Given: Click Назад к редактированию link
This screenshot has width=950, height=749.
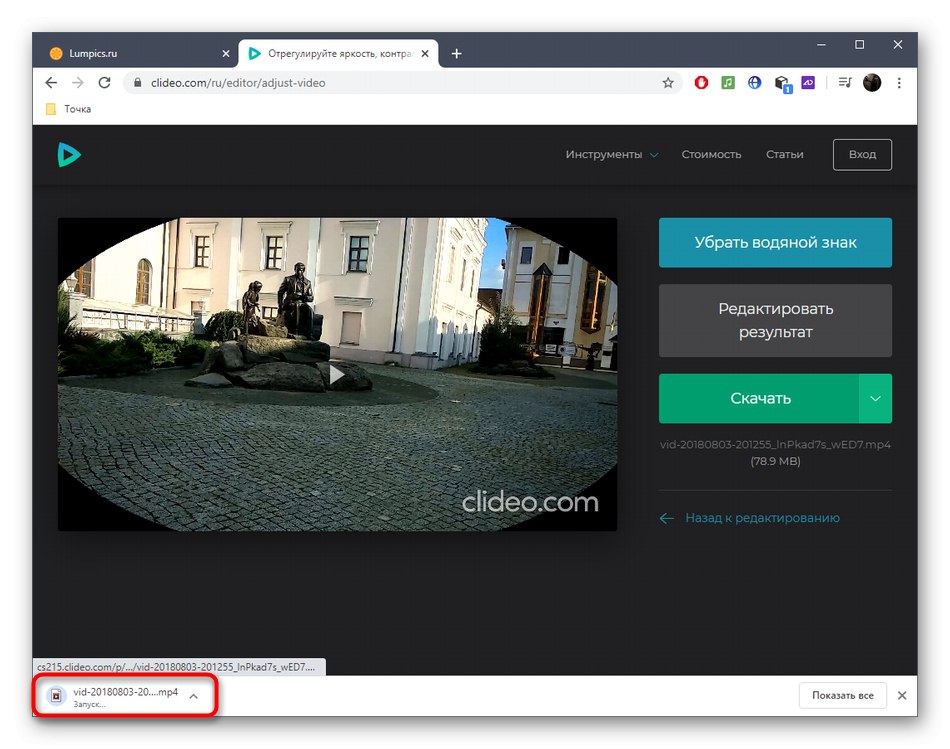Looking at the screenshot, I should coord(750,518).
